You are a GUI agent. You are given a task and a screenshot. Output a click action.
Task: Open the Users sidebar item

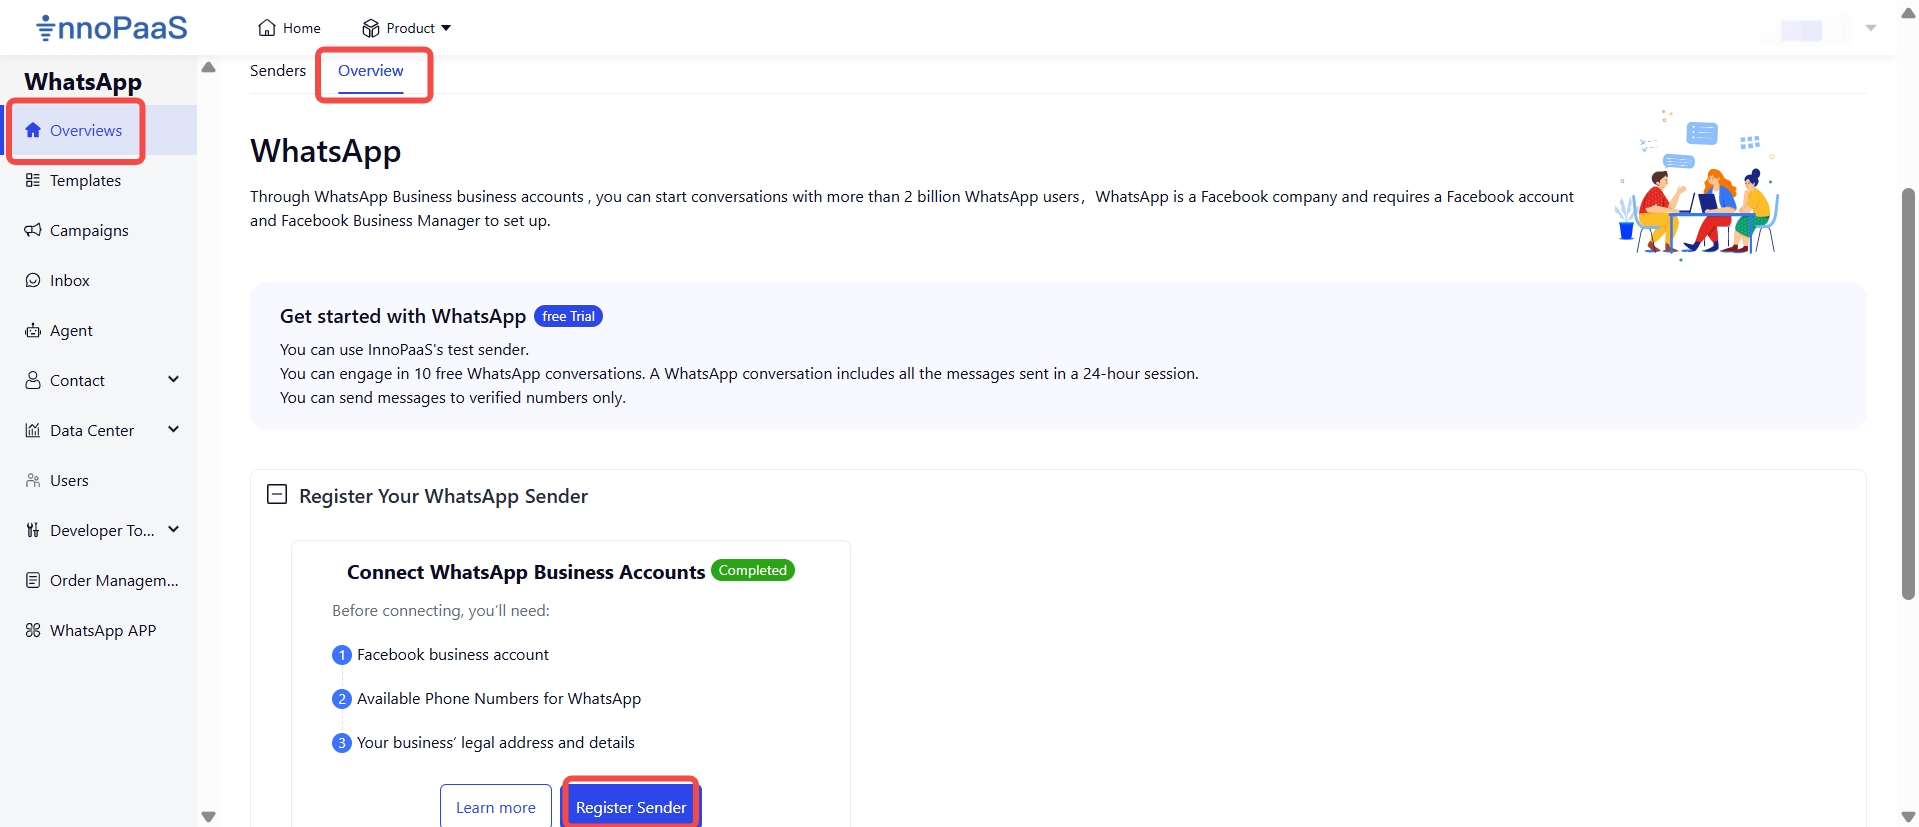point(98,480)
